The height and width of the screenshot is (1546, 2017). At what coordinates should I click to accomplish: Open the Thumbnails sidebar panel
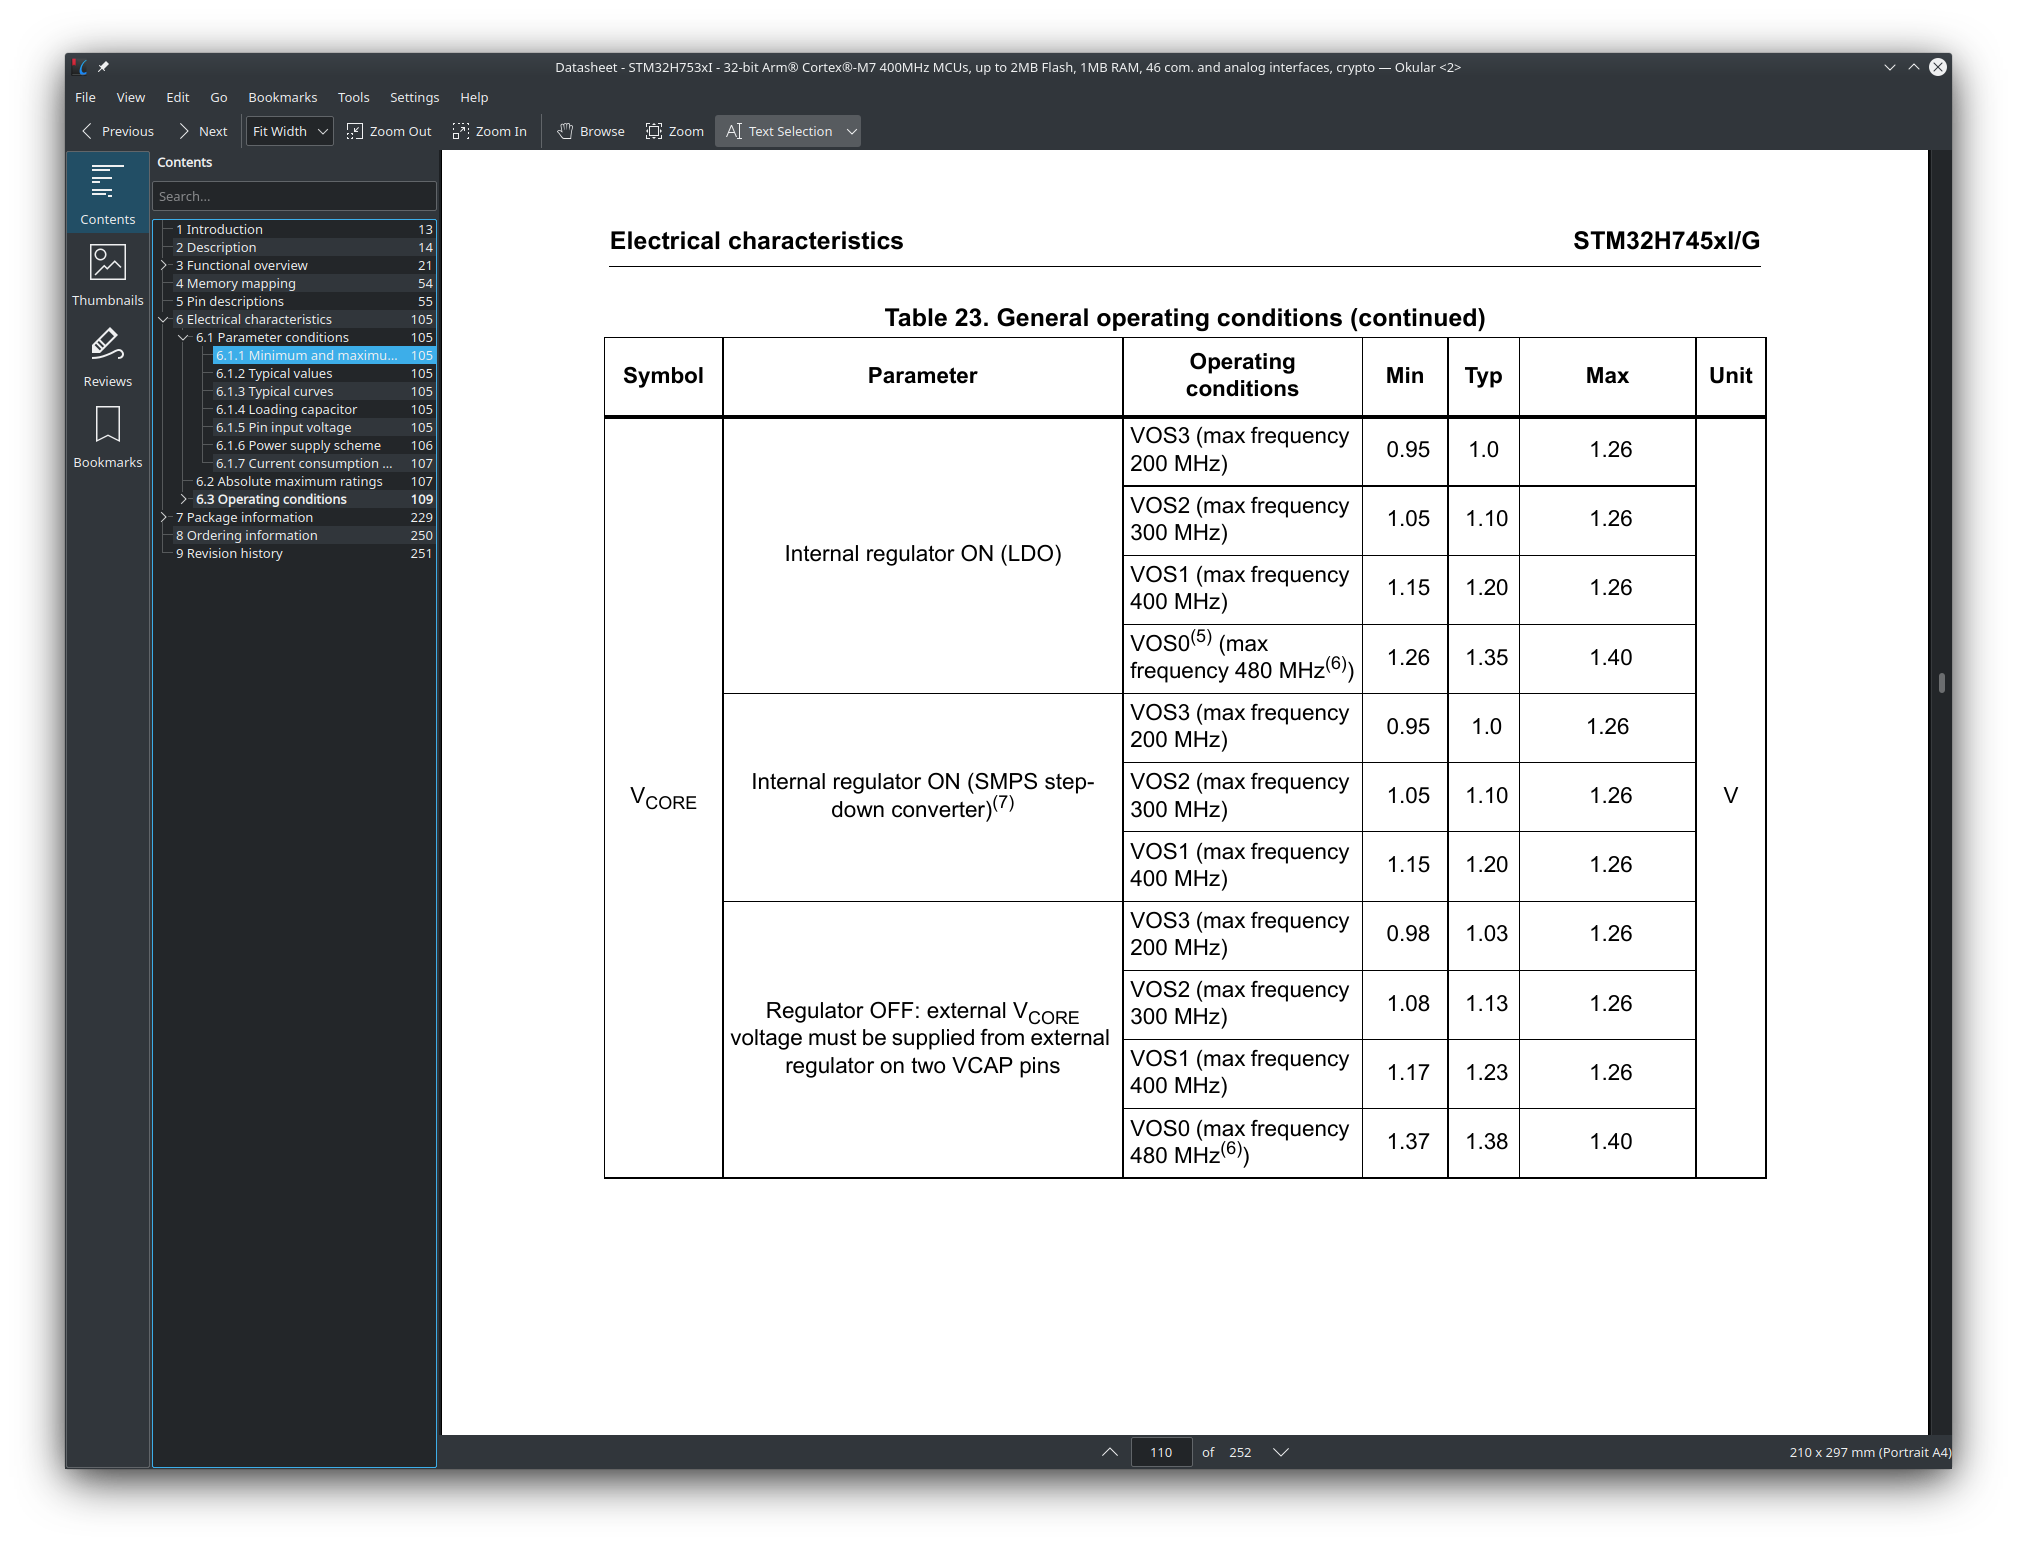click(107, 275)
